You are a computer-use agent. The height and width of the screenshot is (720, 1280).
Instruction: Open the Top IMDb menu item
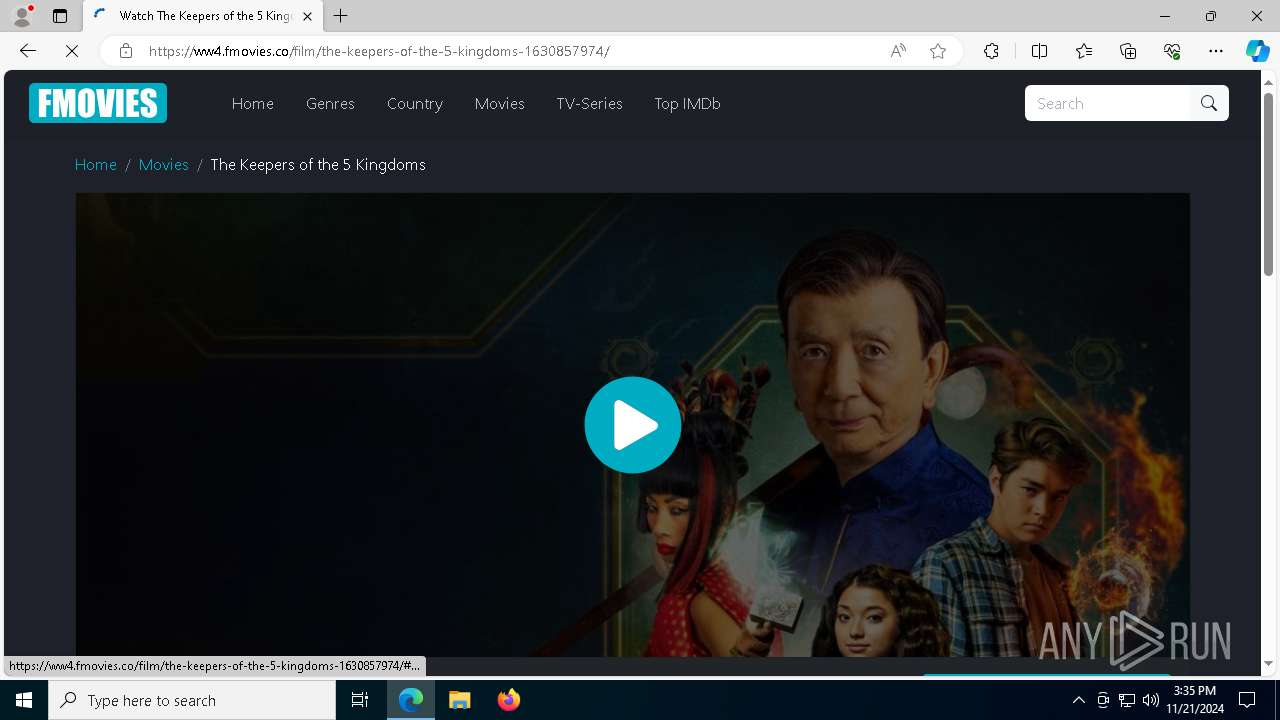click(687, 103)
